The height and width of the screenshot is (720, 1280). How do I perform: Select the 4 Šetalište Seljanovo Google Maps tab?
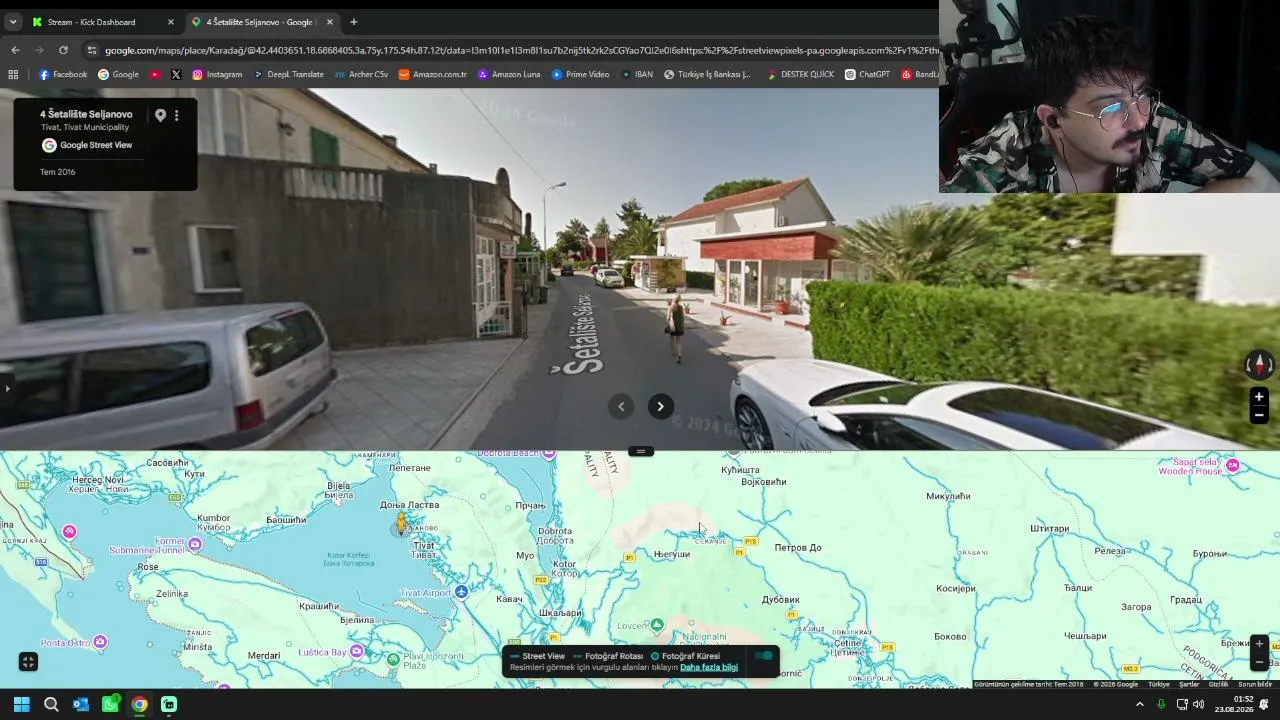click(x=263, y=22)
